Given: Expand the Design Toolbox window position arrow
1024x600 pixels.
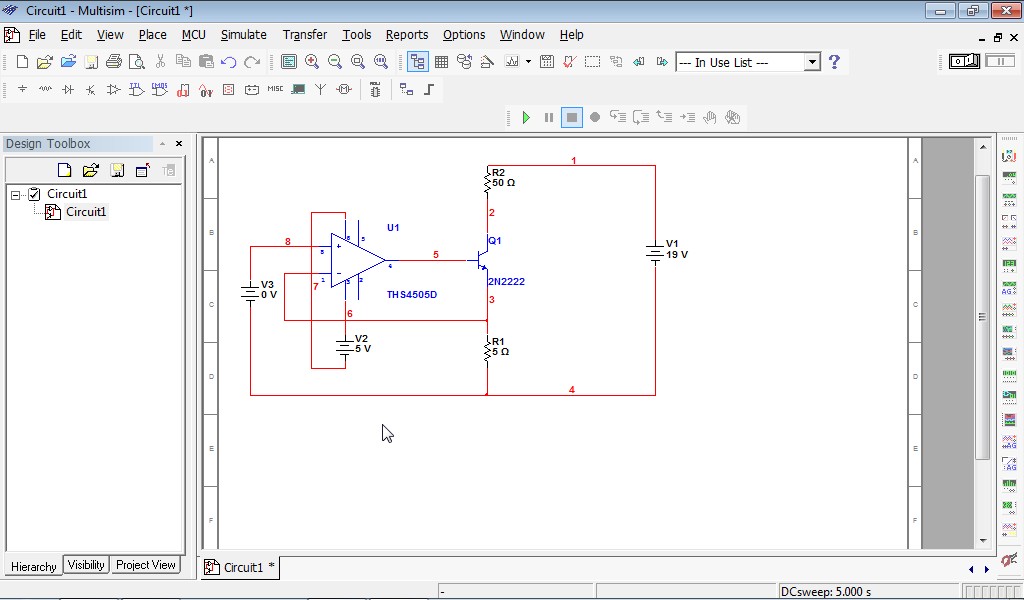Looking at the screenshot, I should tap(162, 144).
